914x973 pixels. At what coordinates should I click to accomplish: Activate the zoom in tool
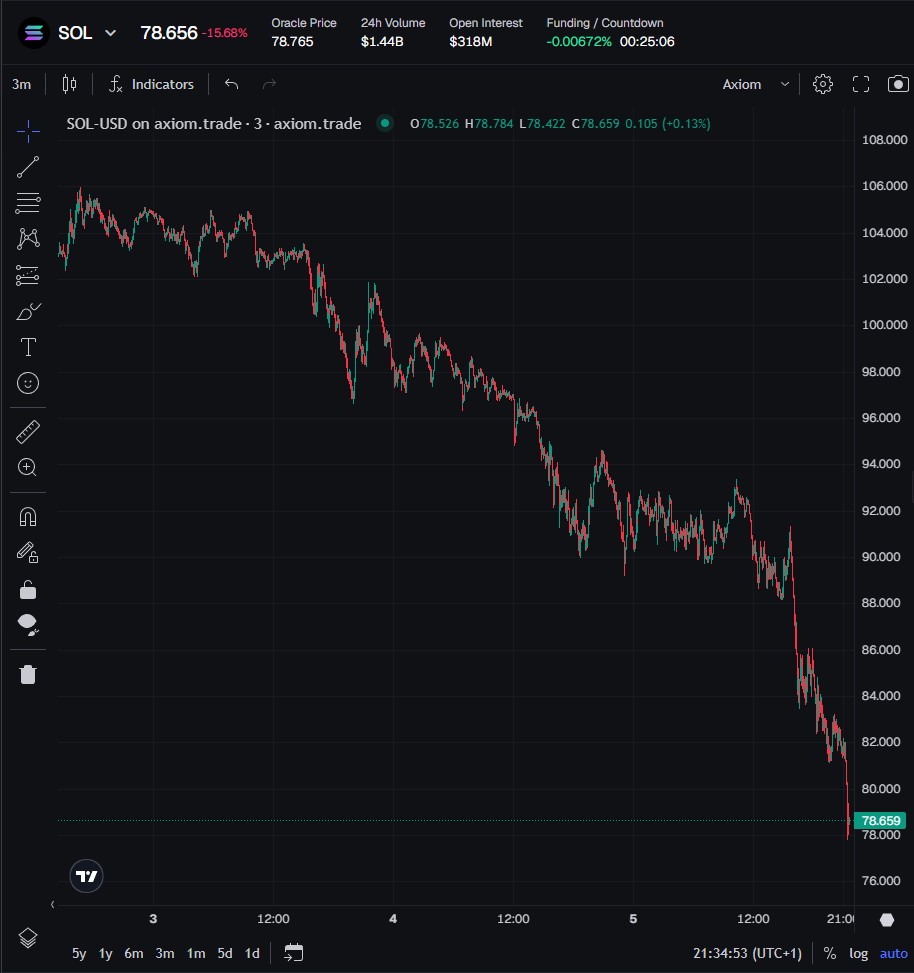click(x=28, y=467)
